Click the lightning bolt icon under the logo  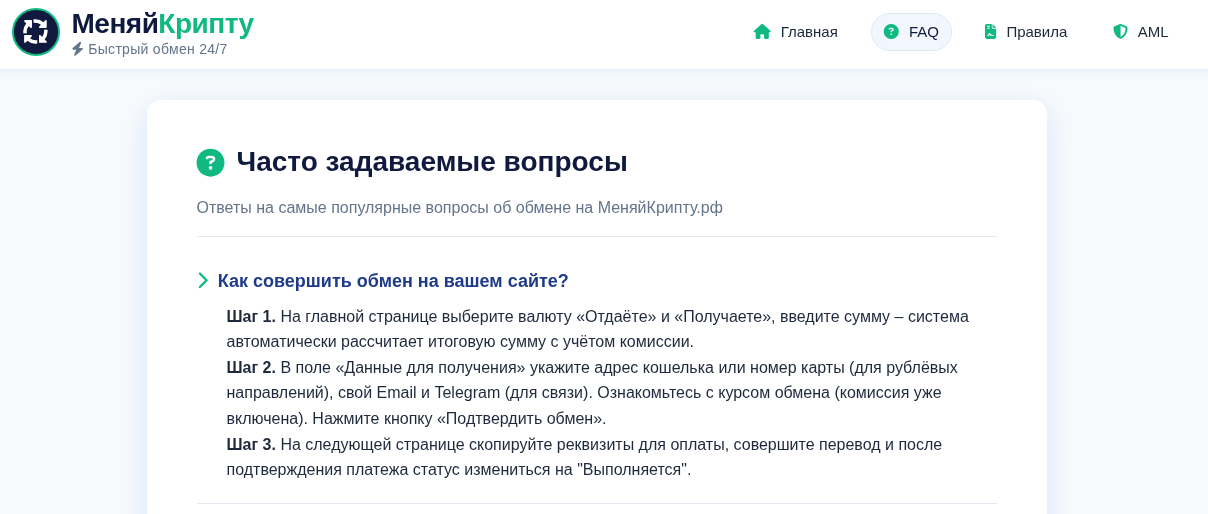point(77,49)
